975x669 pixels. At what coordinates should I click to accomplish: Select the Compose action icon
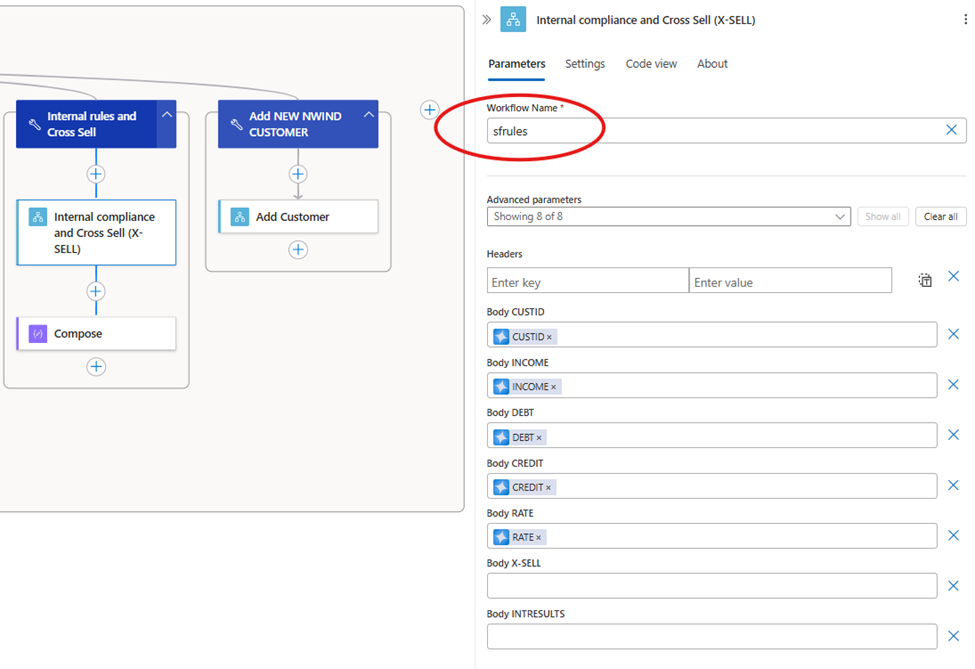tap(38, 334)
